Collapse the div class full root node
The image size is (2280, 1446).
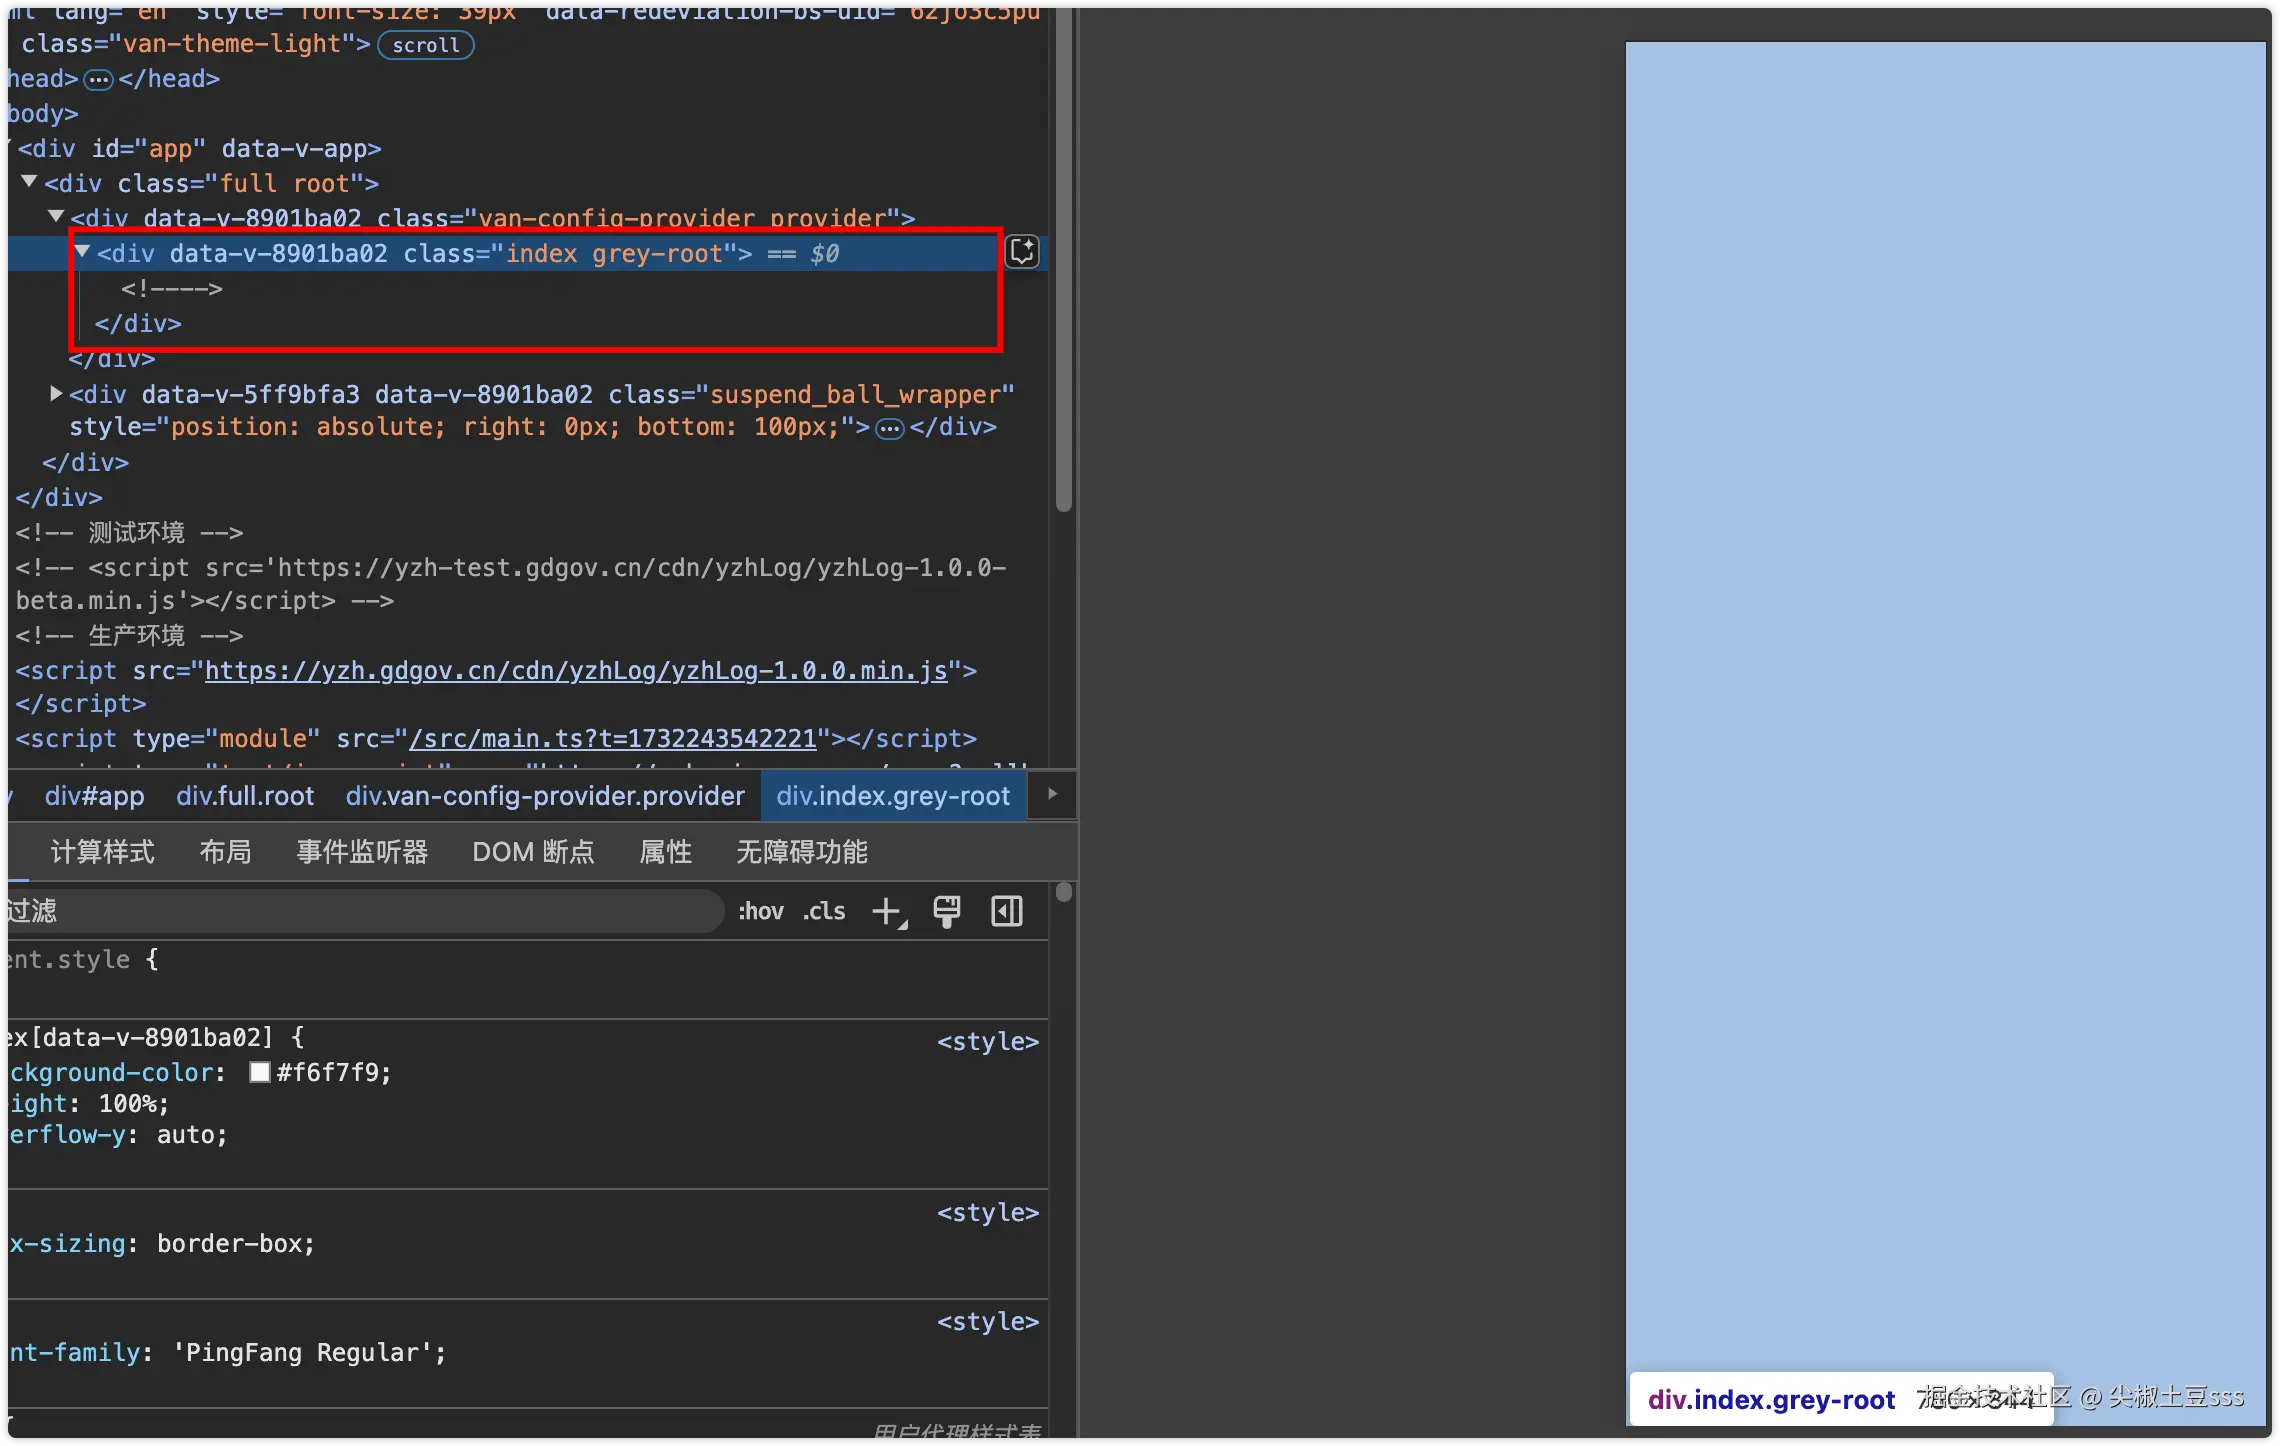30,182
